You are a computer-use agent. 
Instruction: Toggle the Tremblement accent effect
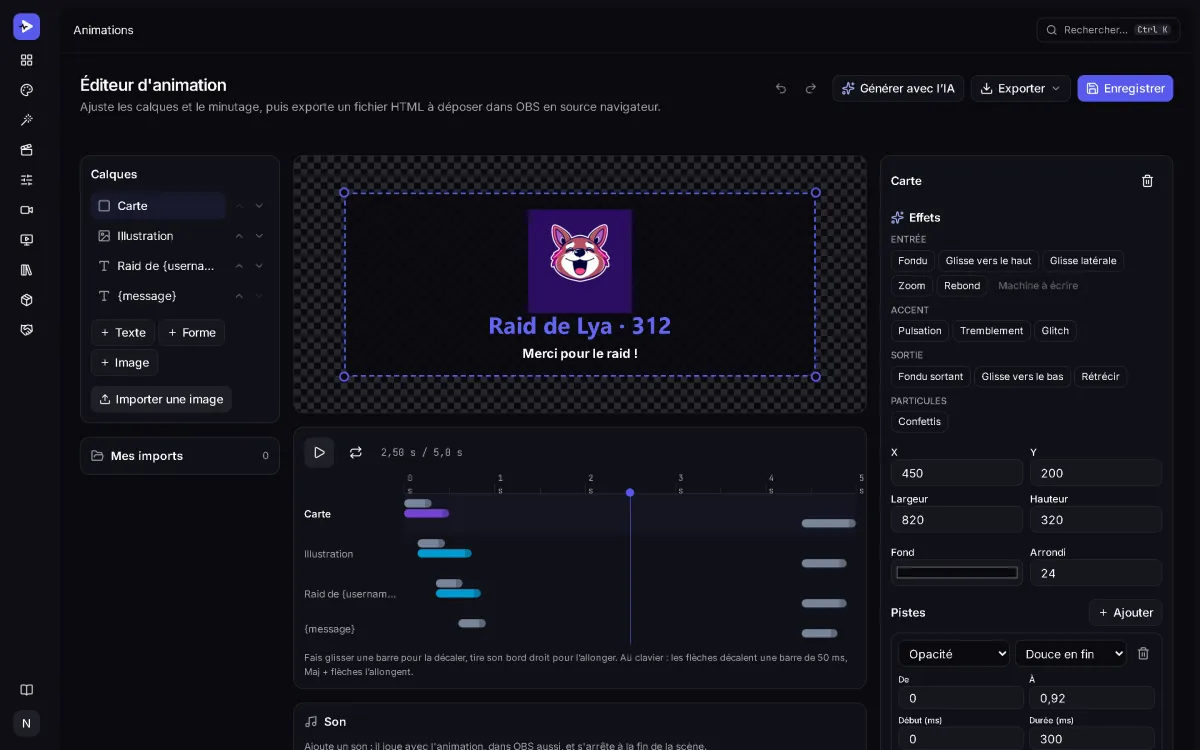[992, 331]
